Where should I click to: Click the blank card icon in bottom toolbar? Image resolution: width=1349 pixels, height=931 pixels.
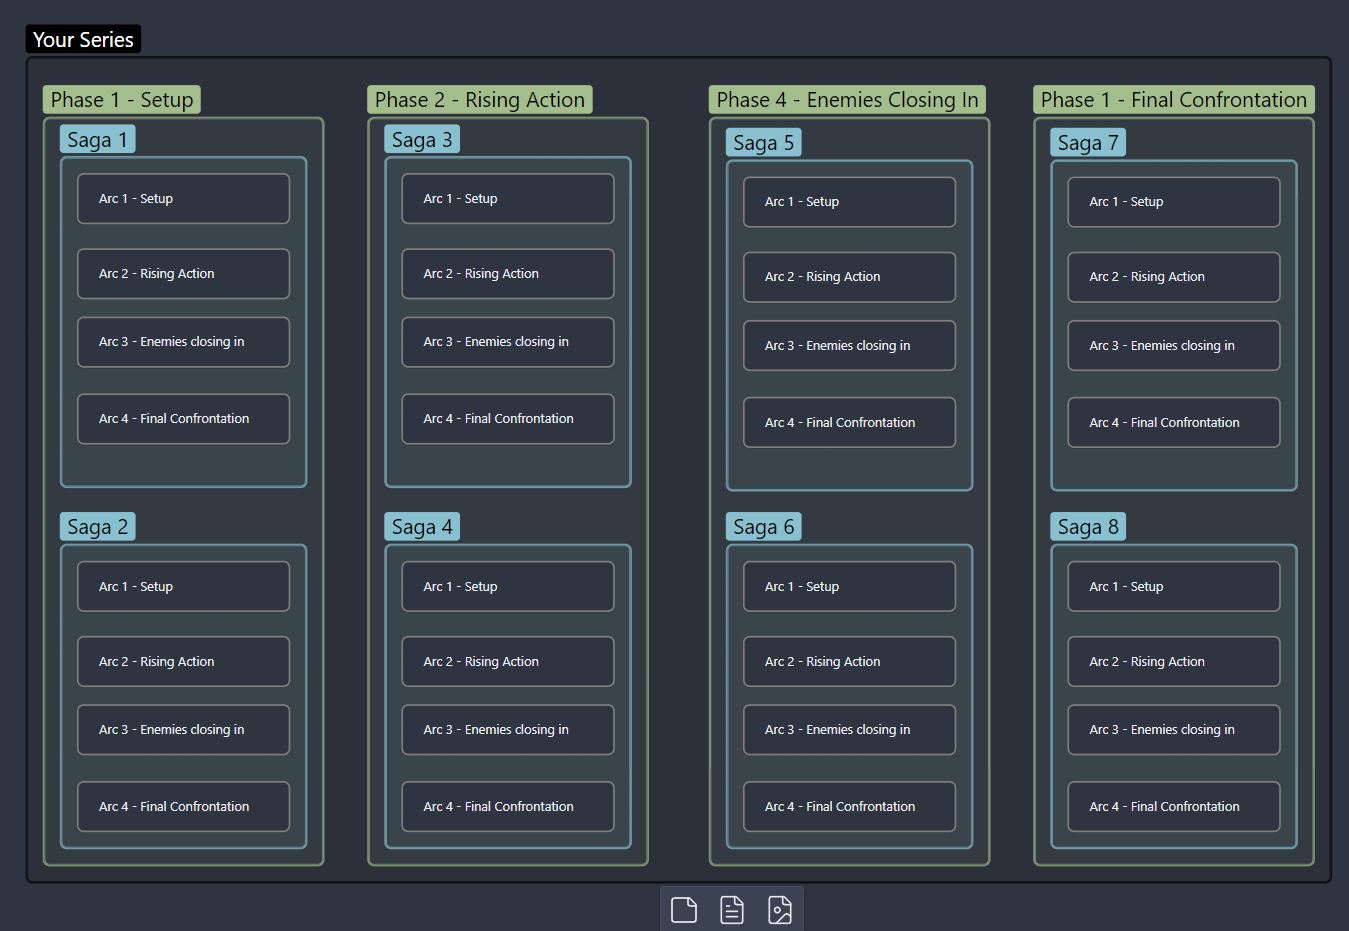(x=684, y=910)
